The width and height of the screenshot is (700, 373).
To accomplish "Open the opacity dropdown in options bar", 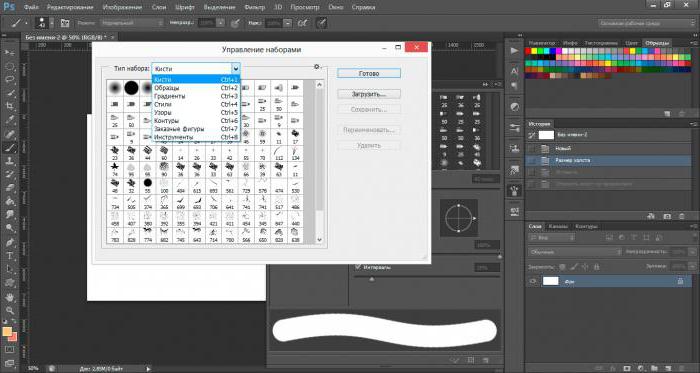I will 221,23.
